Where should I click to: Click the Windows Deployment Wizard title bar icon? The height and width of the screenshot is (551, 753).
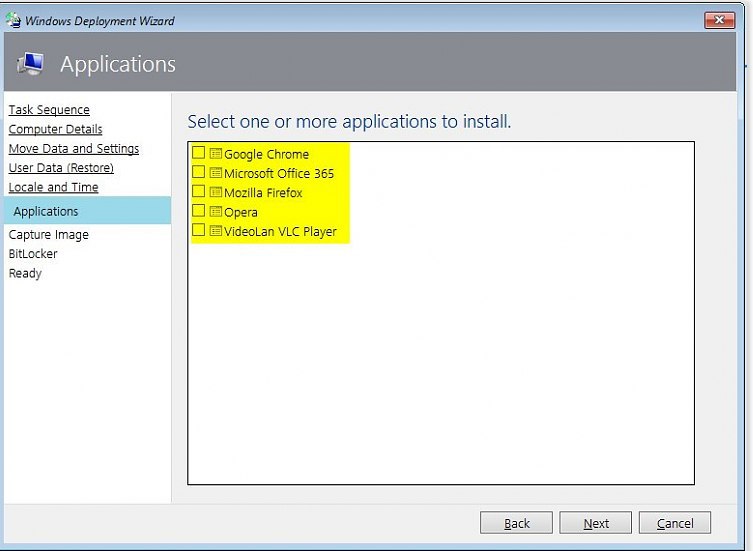tap(13, 20)
